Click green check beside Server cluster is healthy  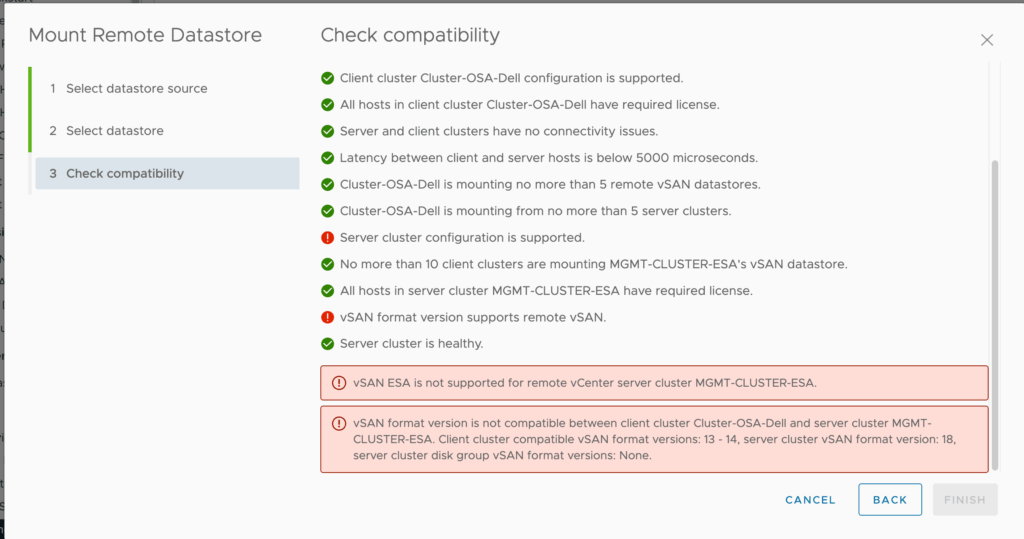coord(327,344)
